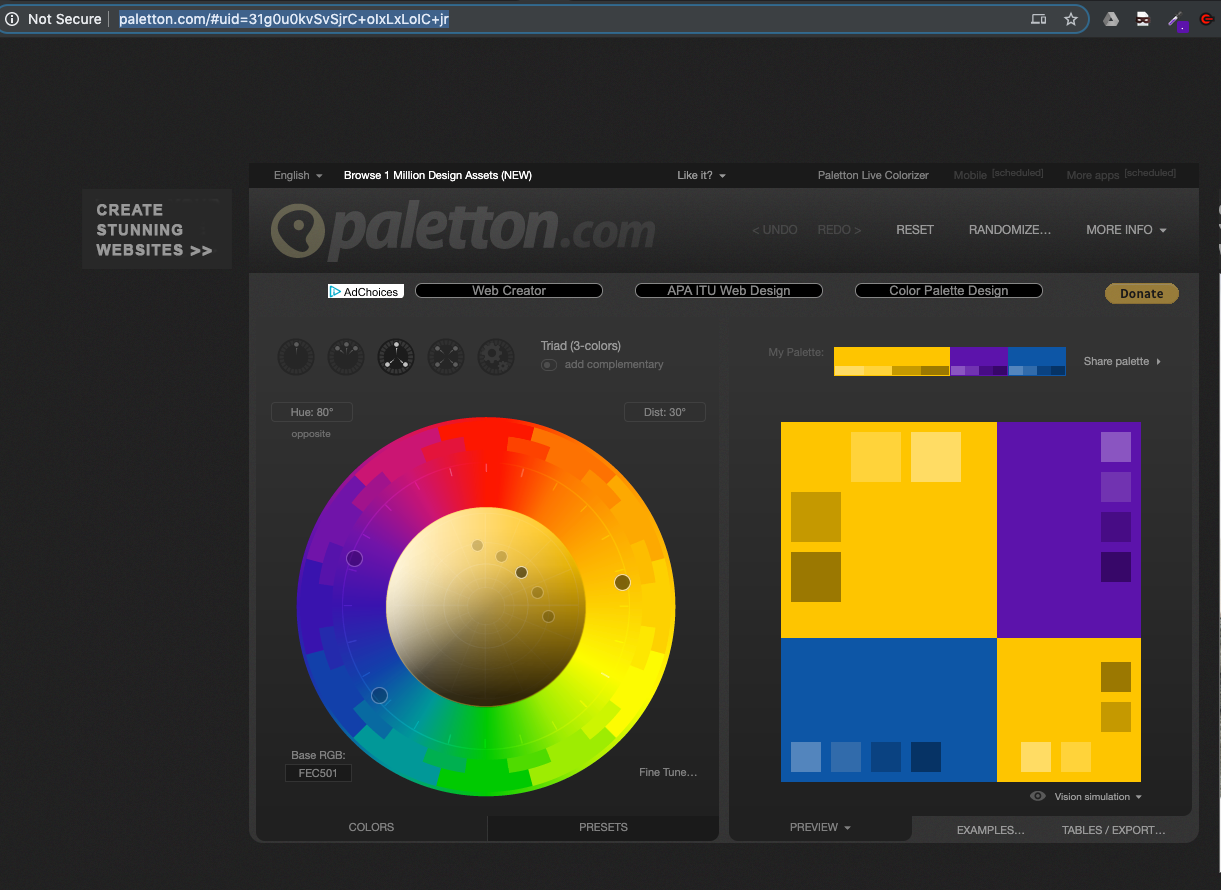The height and width of the screenshot is (890, 1221).
Task: Expand the MORE INFO menu
Action: (x=1126, y=230)
